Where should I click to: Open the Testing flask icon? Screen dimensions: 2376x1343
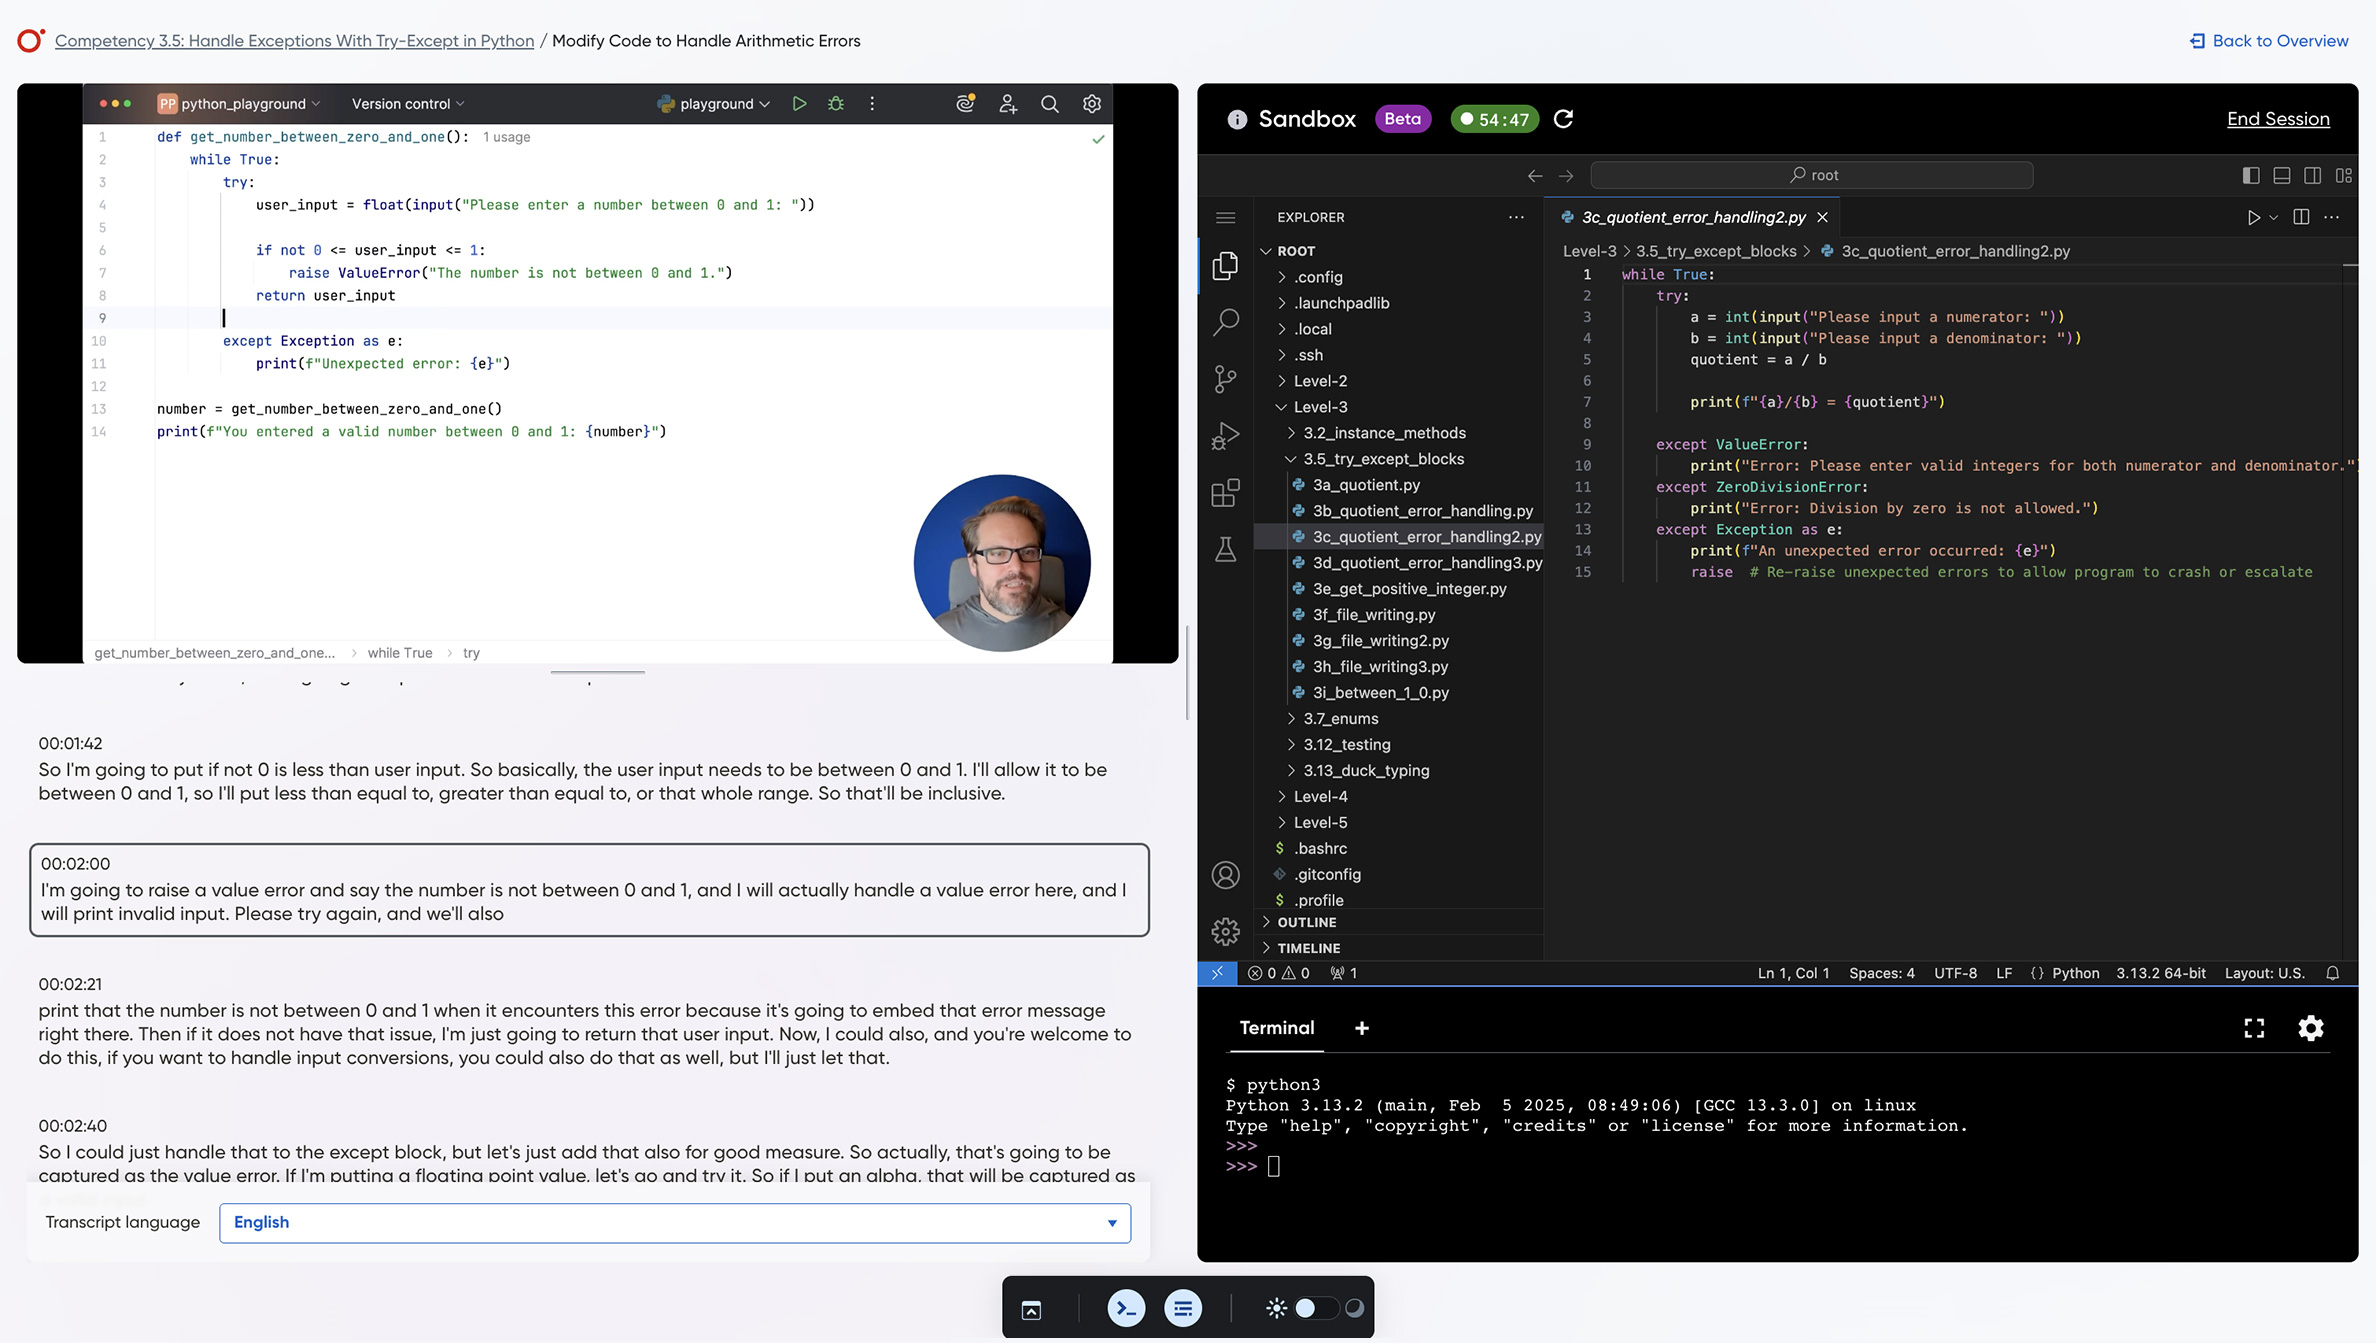coord(1225,549)
